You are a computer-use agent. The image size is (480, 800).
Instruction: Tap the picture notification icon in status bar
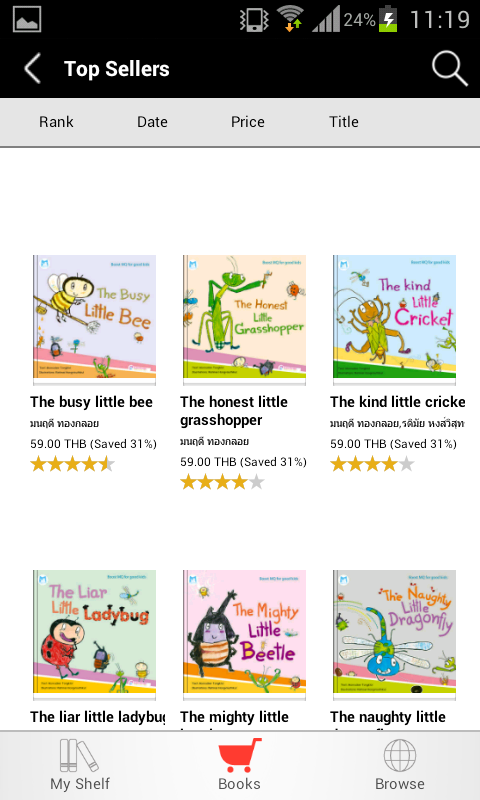tap(27, 19)
